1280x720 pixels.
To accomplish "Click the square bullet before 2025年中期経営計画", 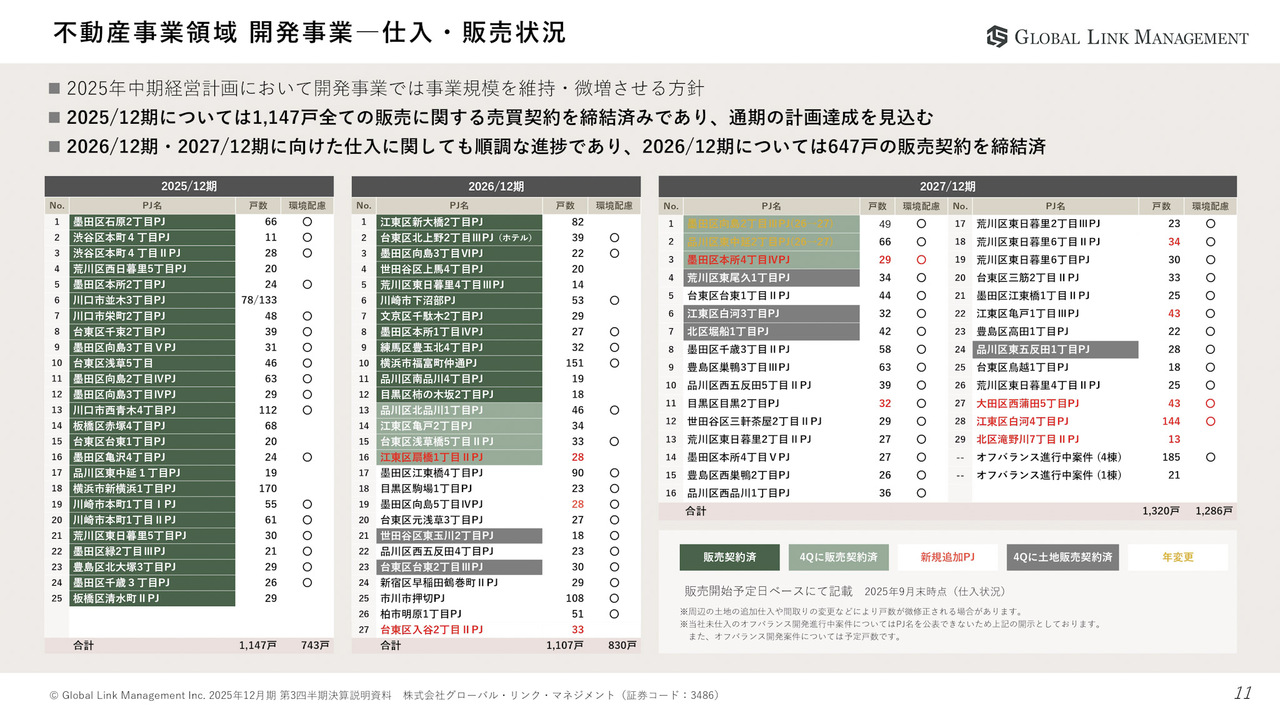I will [54, 87].
